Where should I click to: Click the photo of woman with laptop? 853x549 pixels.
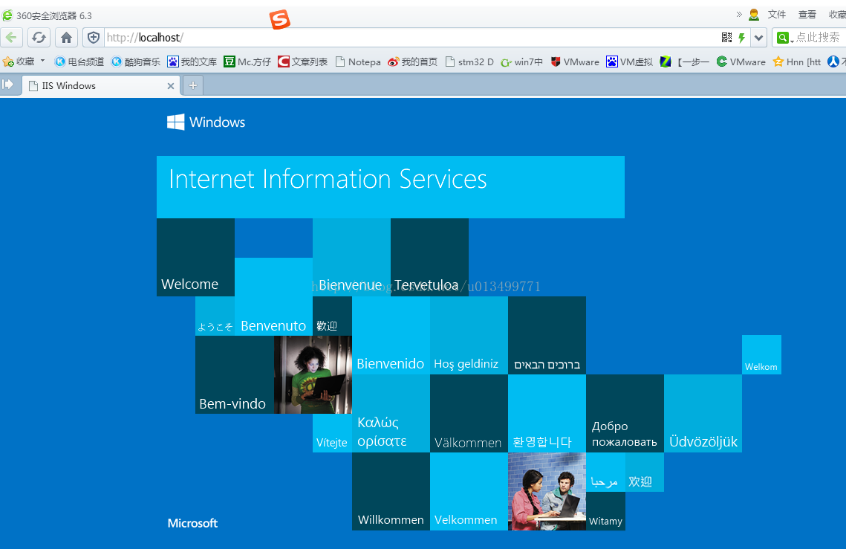point(313,375)
